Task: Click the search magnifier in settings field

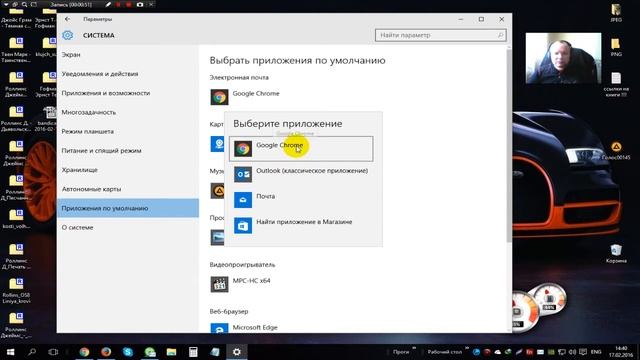Action: [x=500, y=35]
